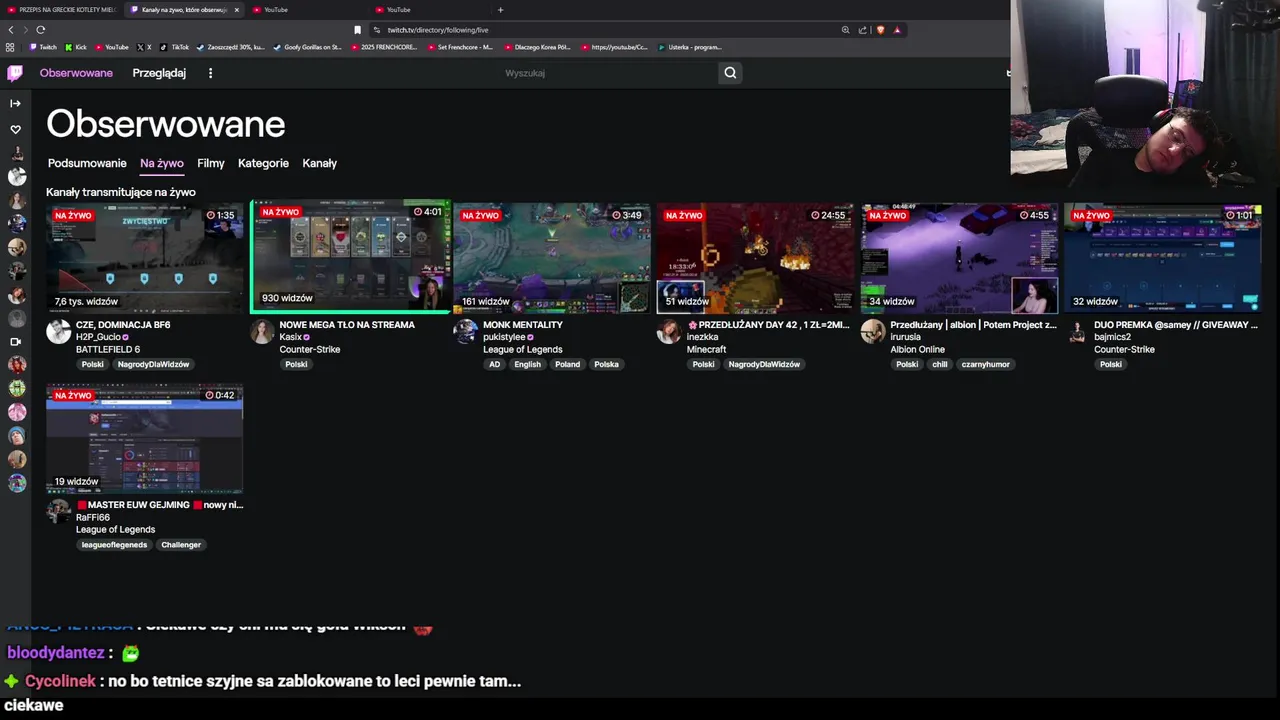1280x720 pixels.
Task: Open the more options three-dot menu
Action: click(210, 73)
